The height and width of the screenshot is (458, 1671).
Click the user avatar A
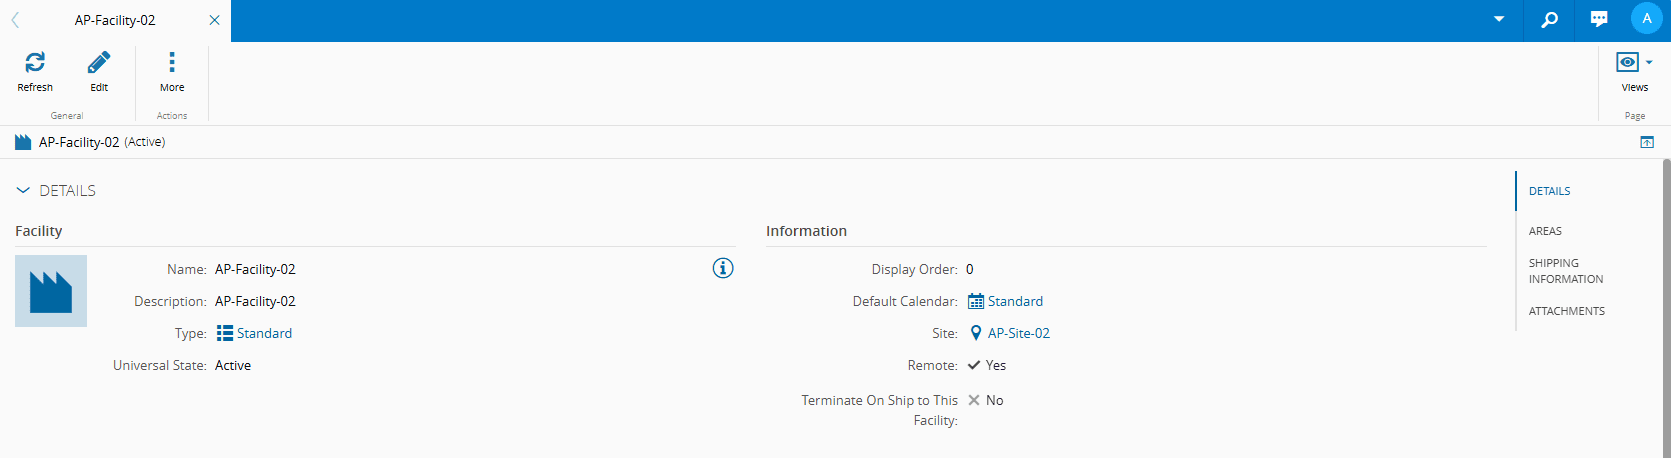click(1646, 19)
